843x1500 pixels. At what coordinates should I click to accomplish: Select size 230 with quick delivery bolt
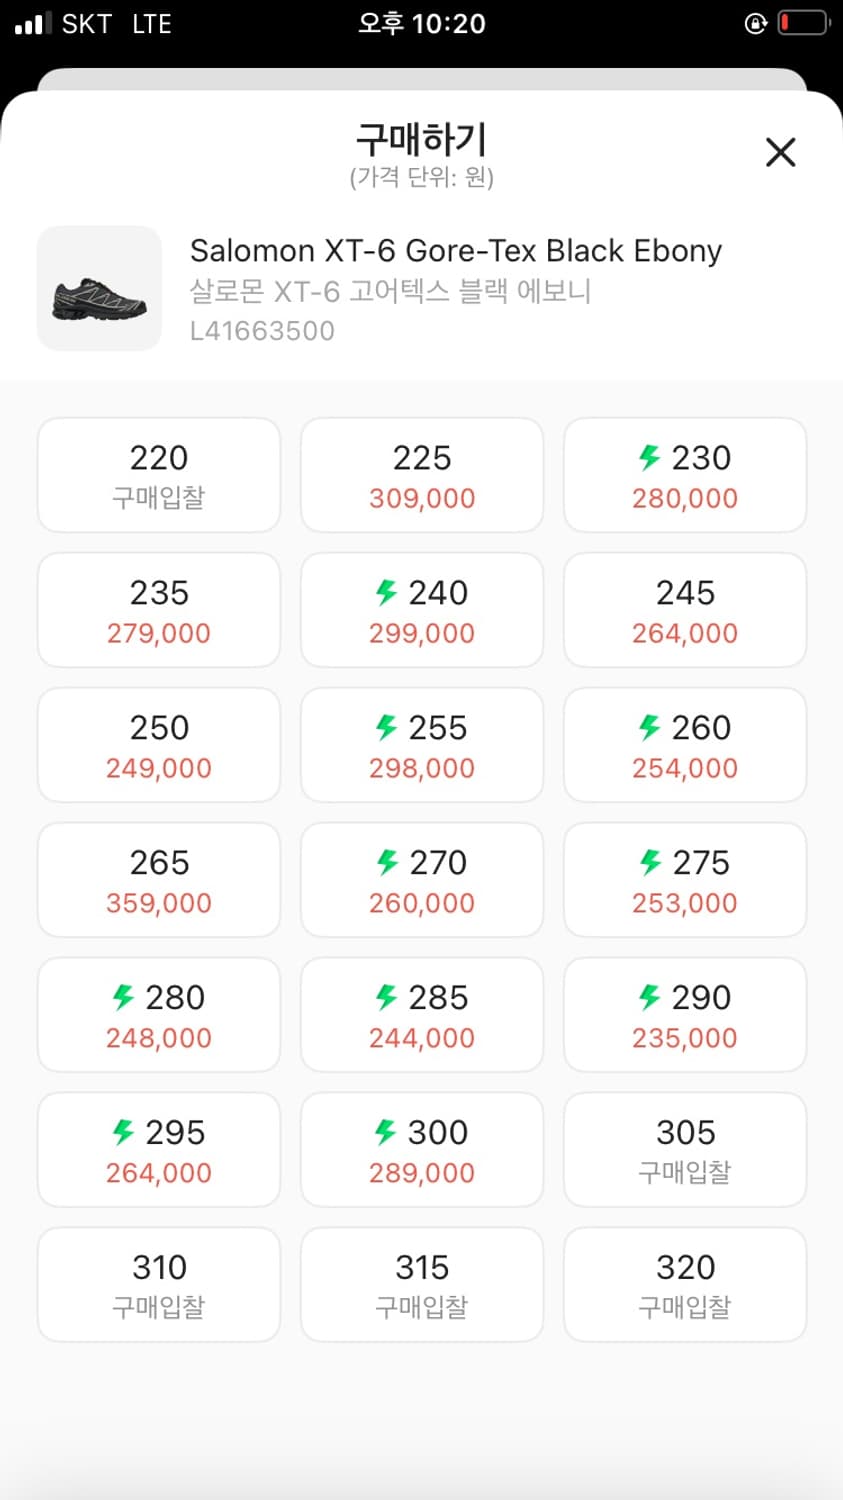point(685,475)
